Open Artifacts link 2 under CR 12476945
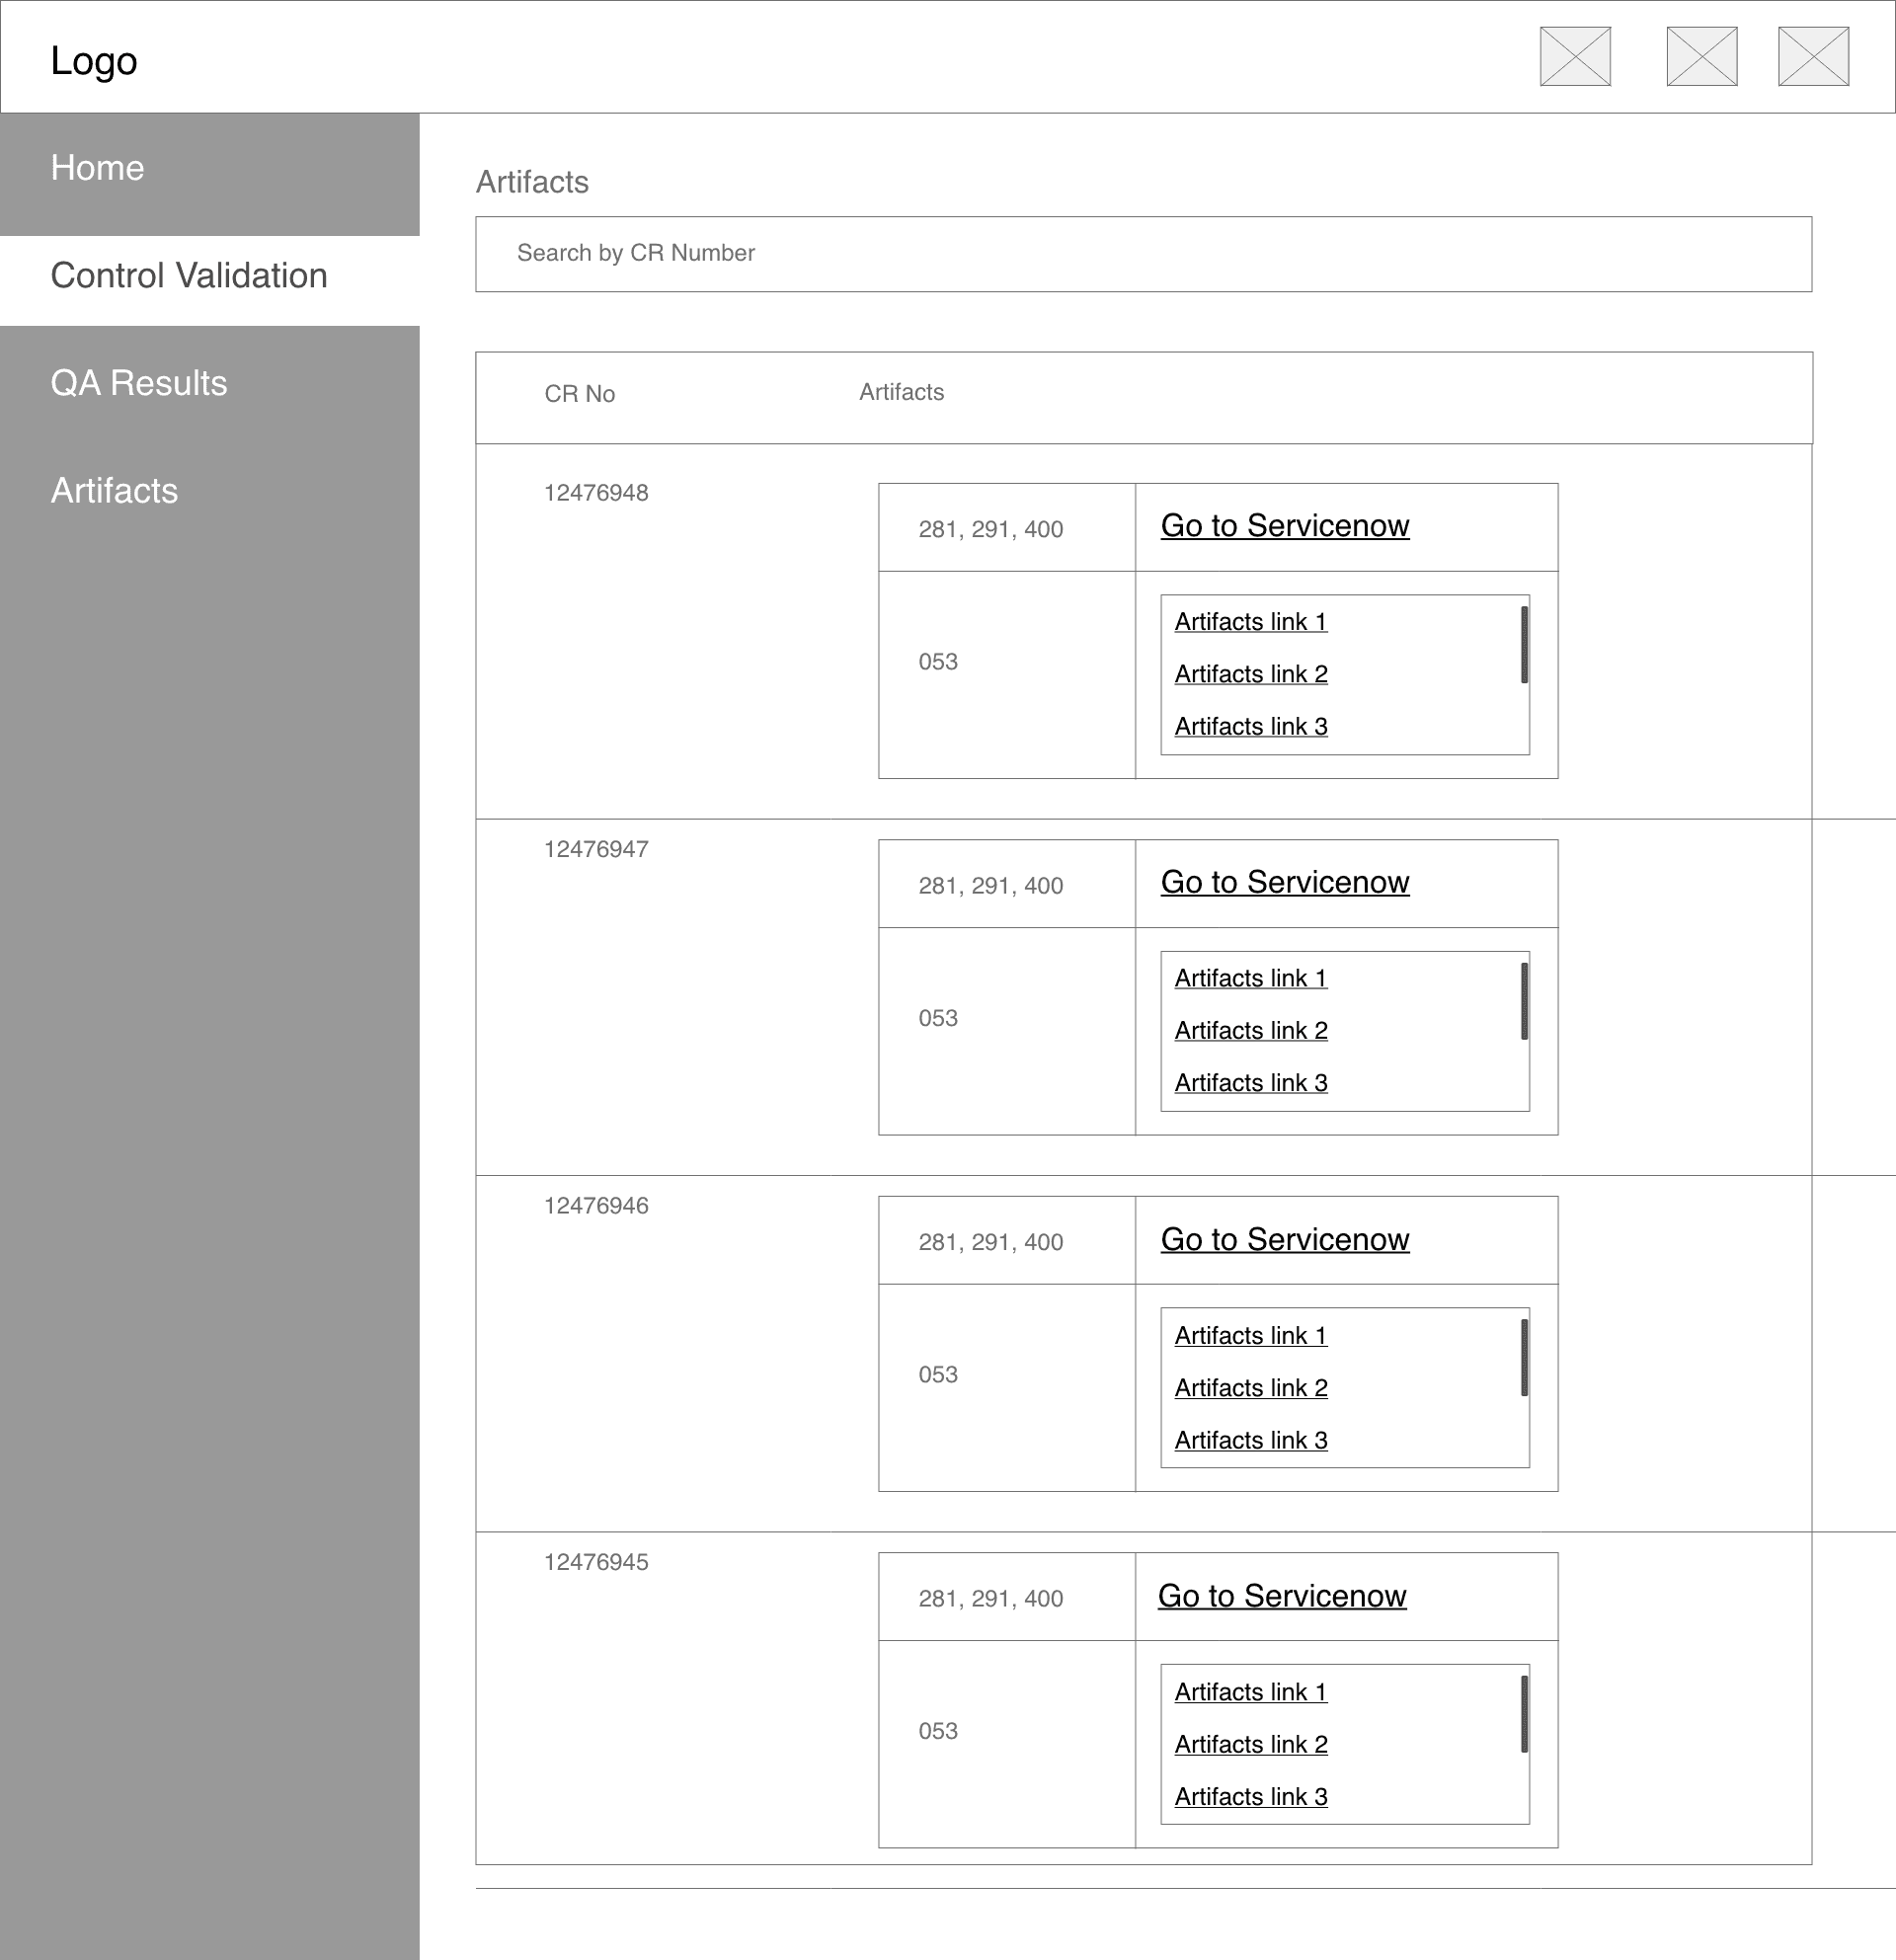 pos(1250,1745)
